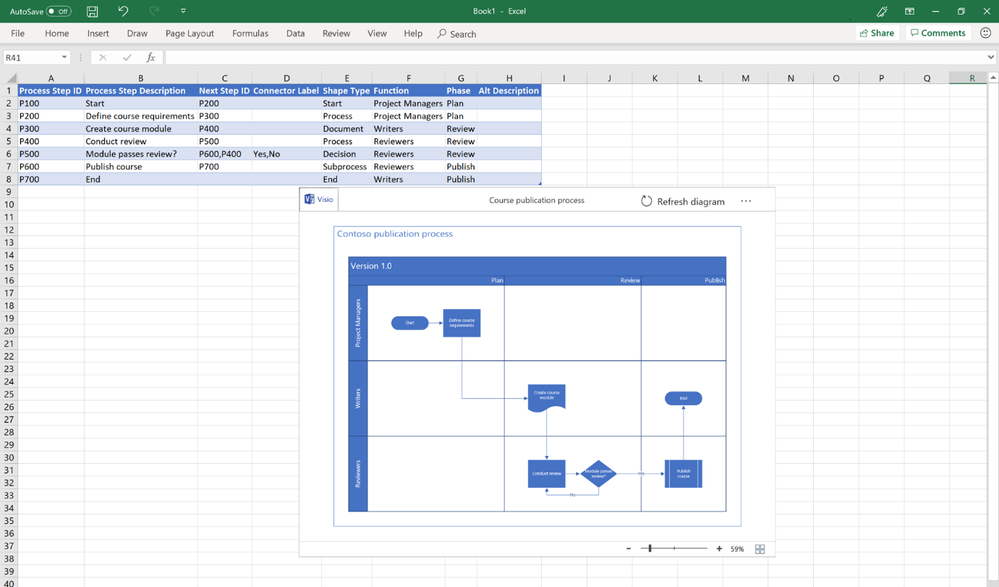Screen dimensions: 999x587
Task: Click the Process Step ID header cell
Action: (x=50, y=91)
